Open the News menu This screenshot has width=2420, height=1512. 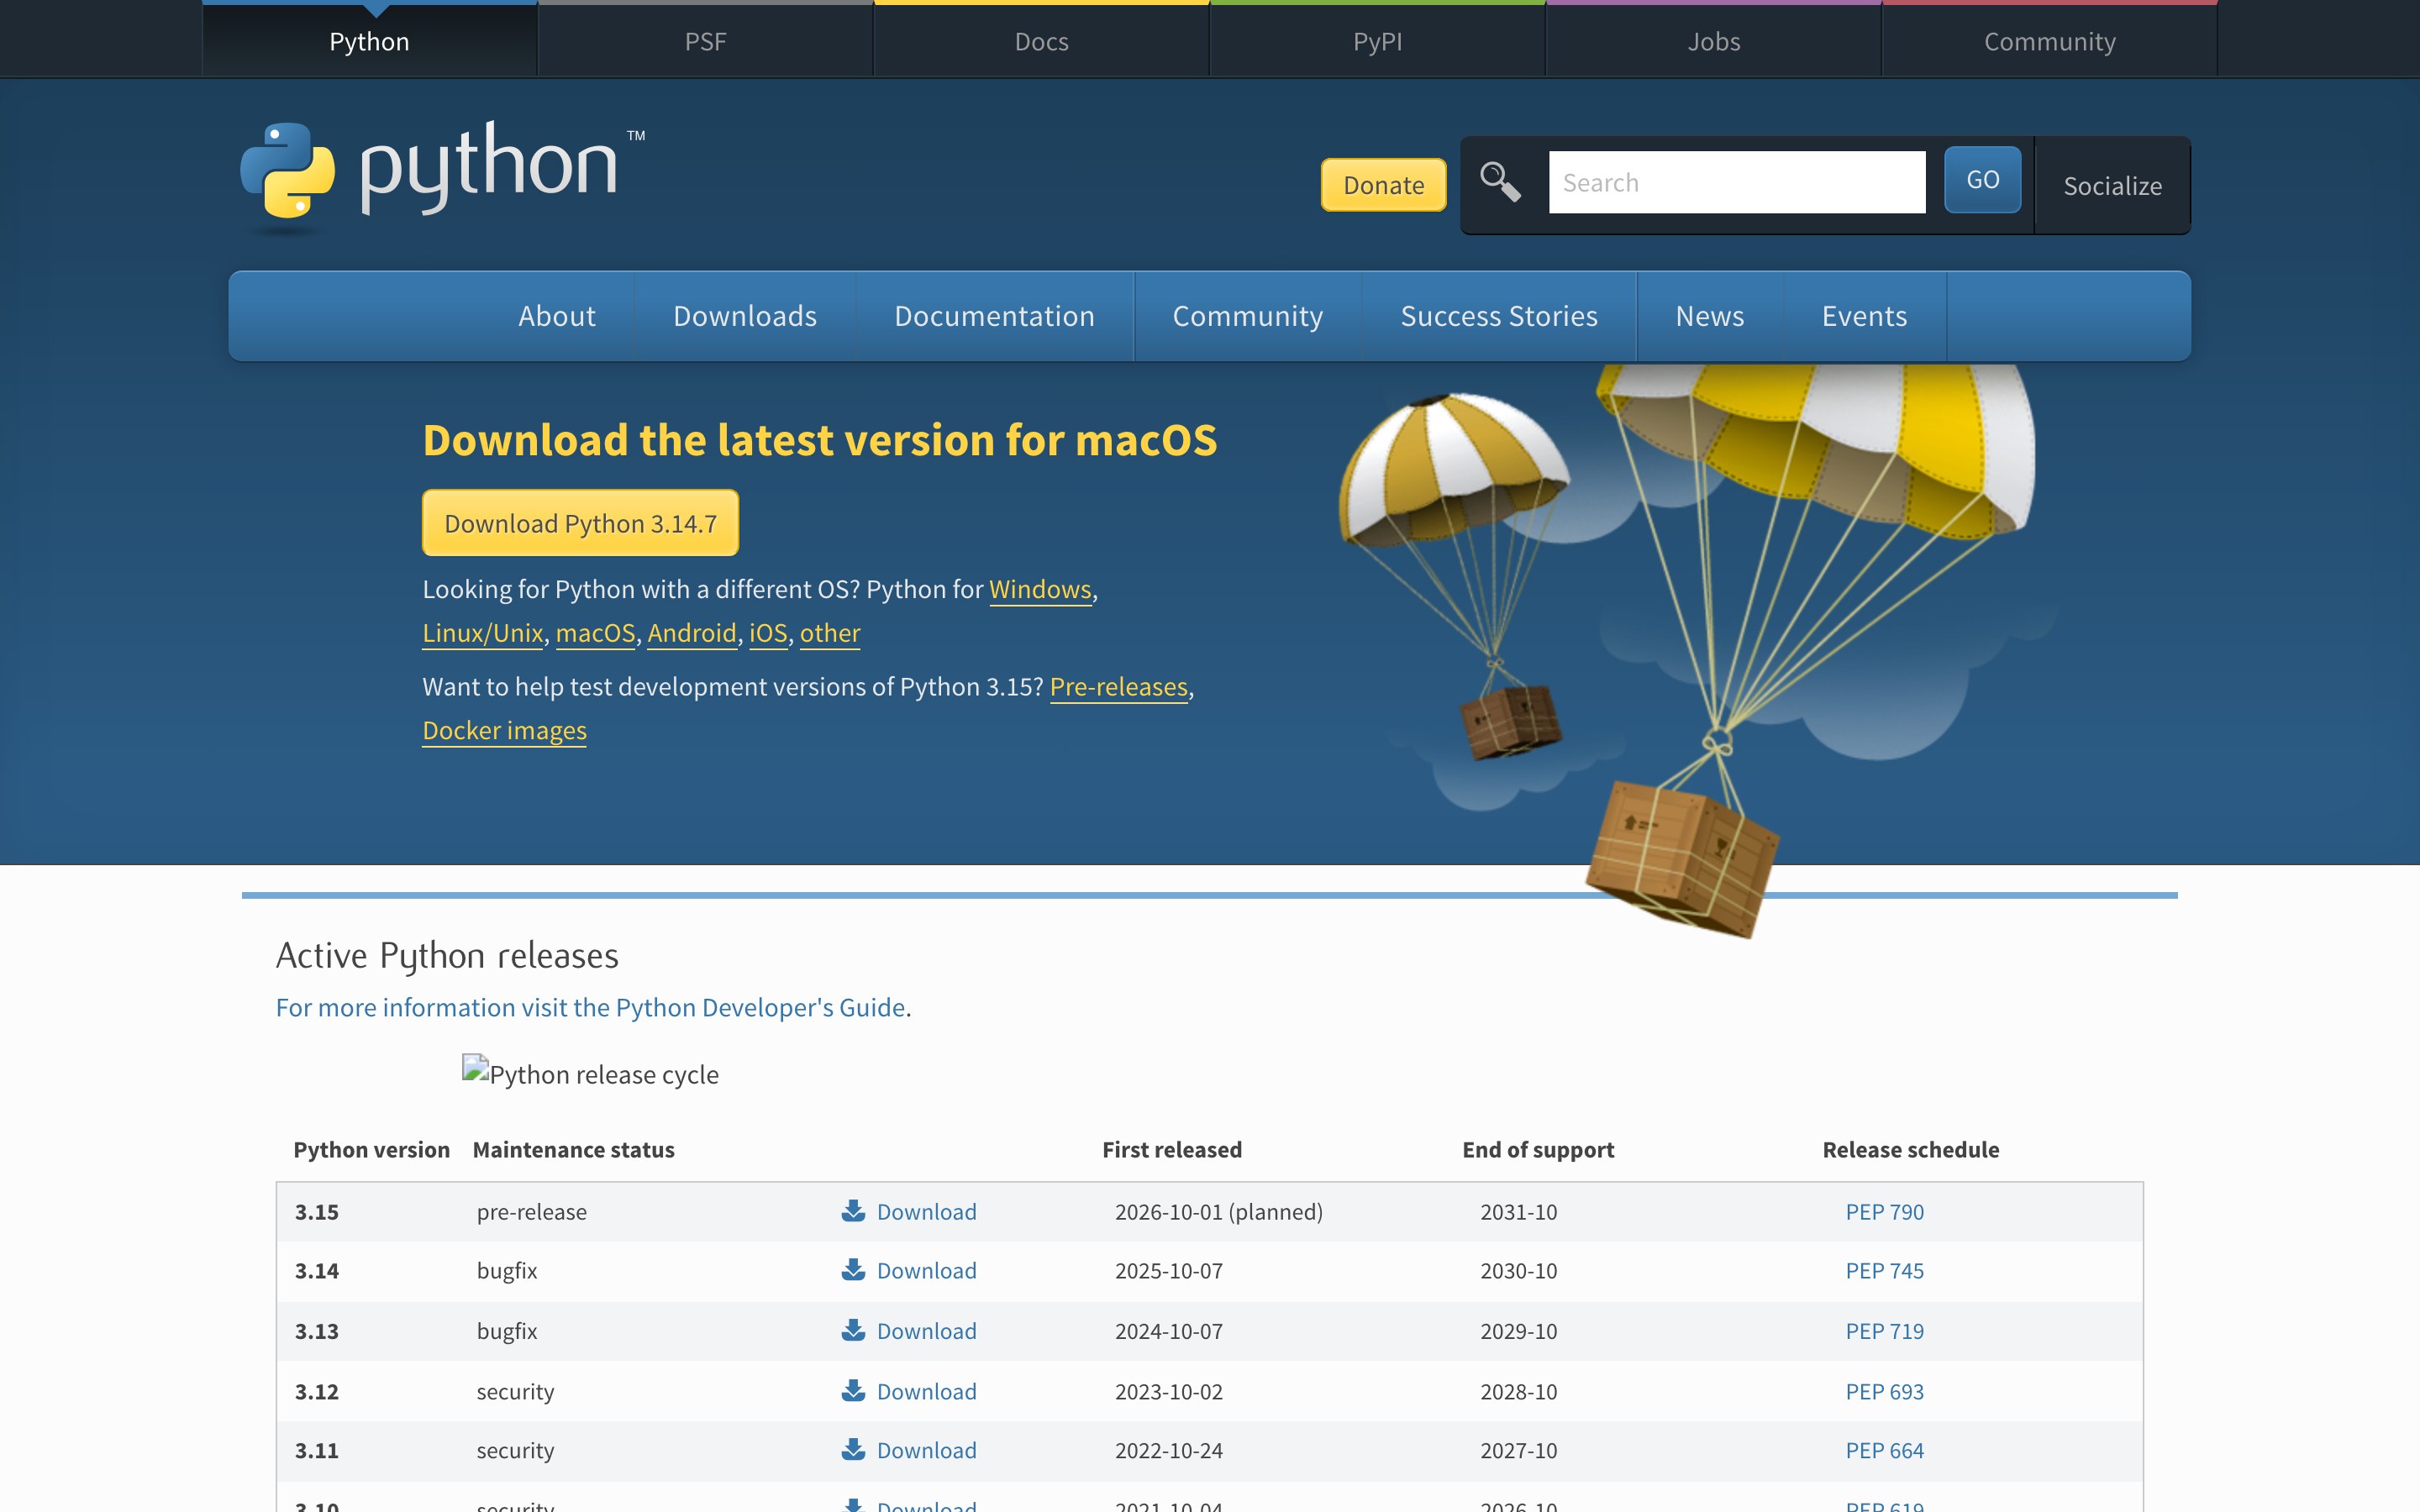pos(1709,316)
